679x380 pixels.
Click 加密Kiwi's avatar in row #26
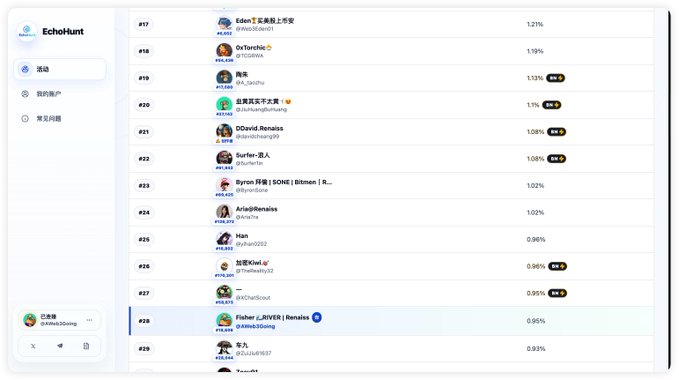coord(224,265)
